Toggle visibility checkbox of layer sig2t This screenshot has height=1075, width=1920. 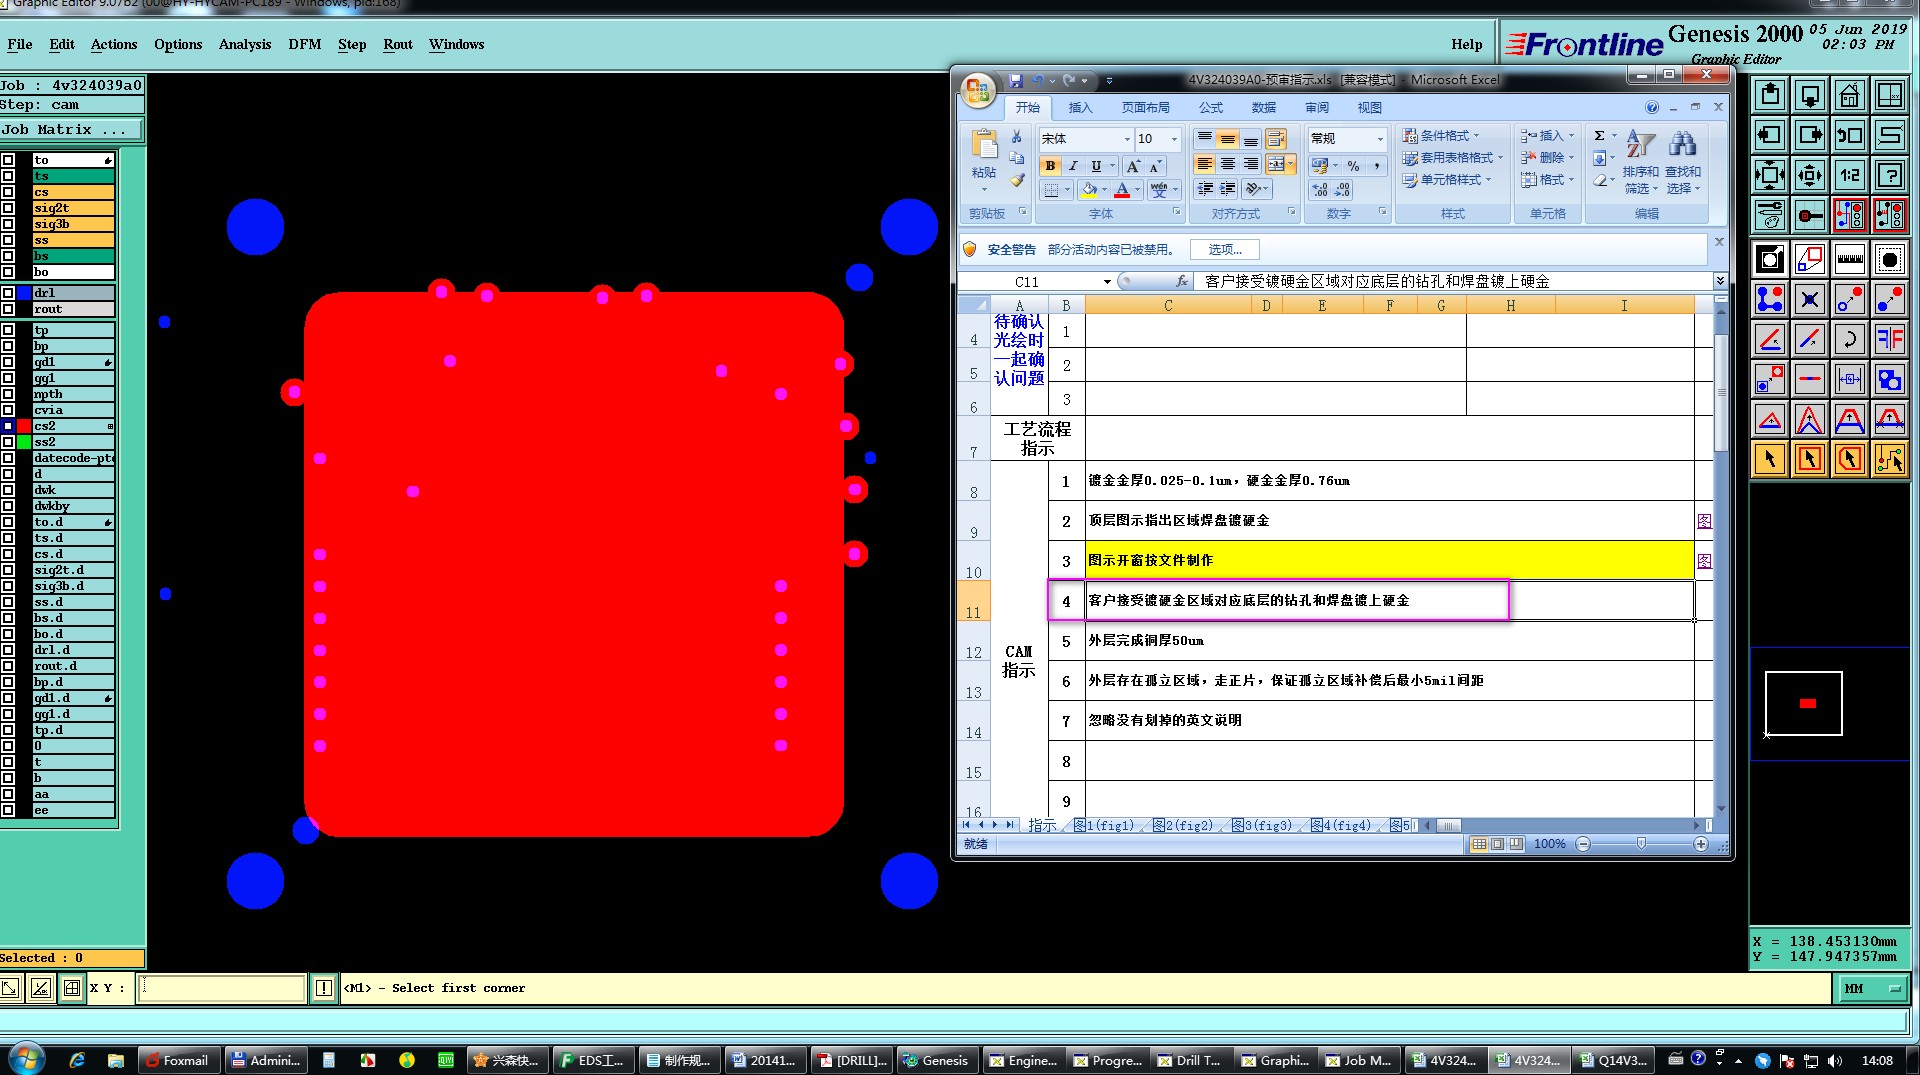click(x=8, y=208)
